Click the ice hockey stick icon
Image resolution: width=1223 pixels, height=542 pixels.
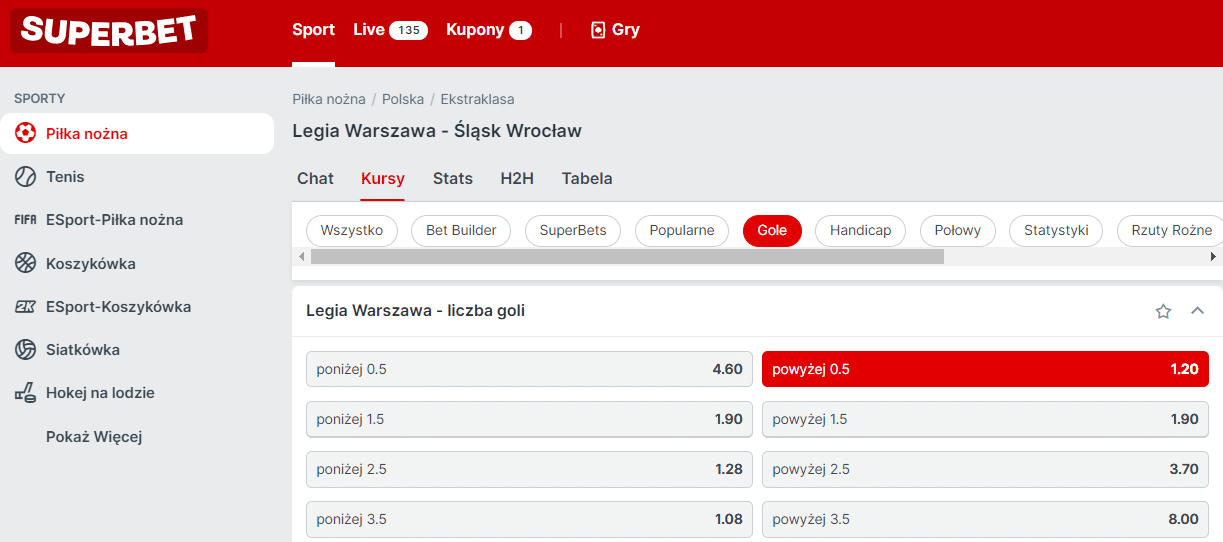[x=25, y=393]
